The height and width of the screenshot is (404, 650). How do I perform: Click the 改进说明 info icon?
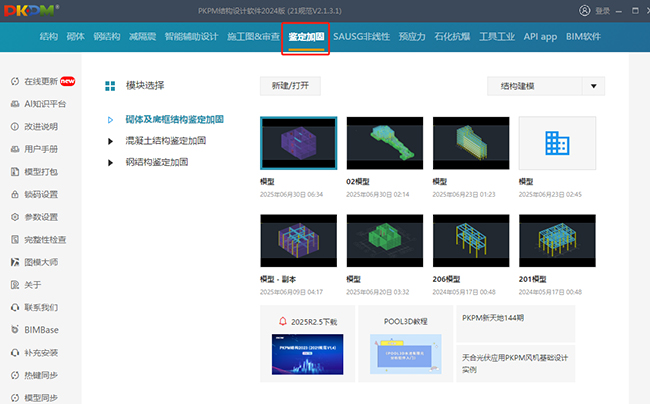click(15, 126)
